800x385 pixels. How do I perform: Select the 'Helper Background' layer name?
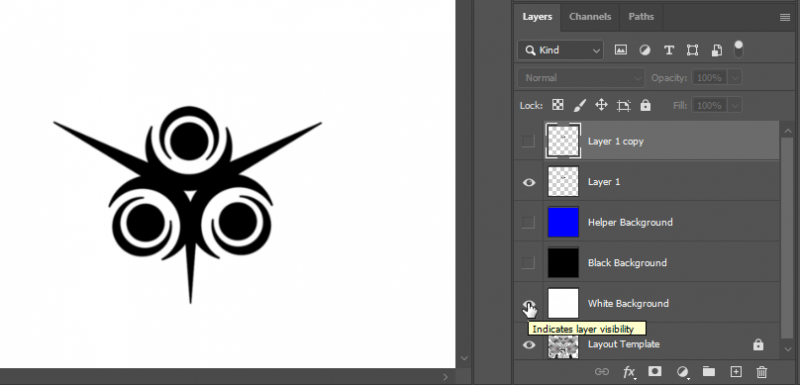[630, 222]
